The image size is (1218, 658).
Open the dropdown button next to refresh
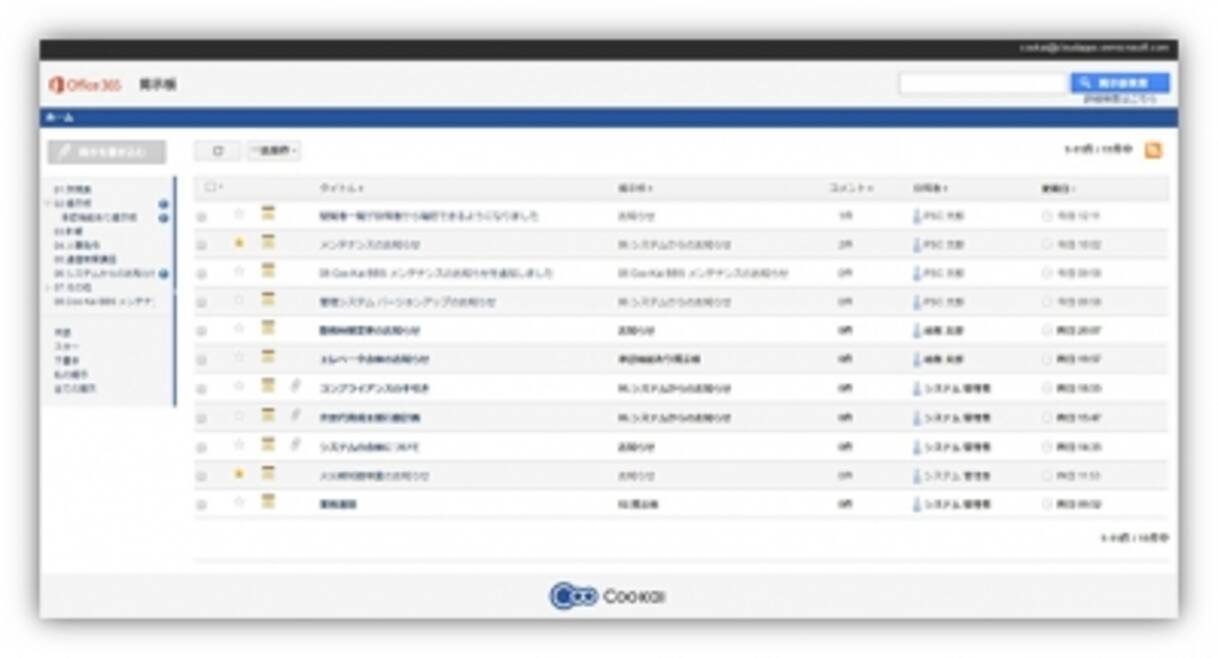pos(274,151)
